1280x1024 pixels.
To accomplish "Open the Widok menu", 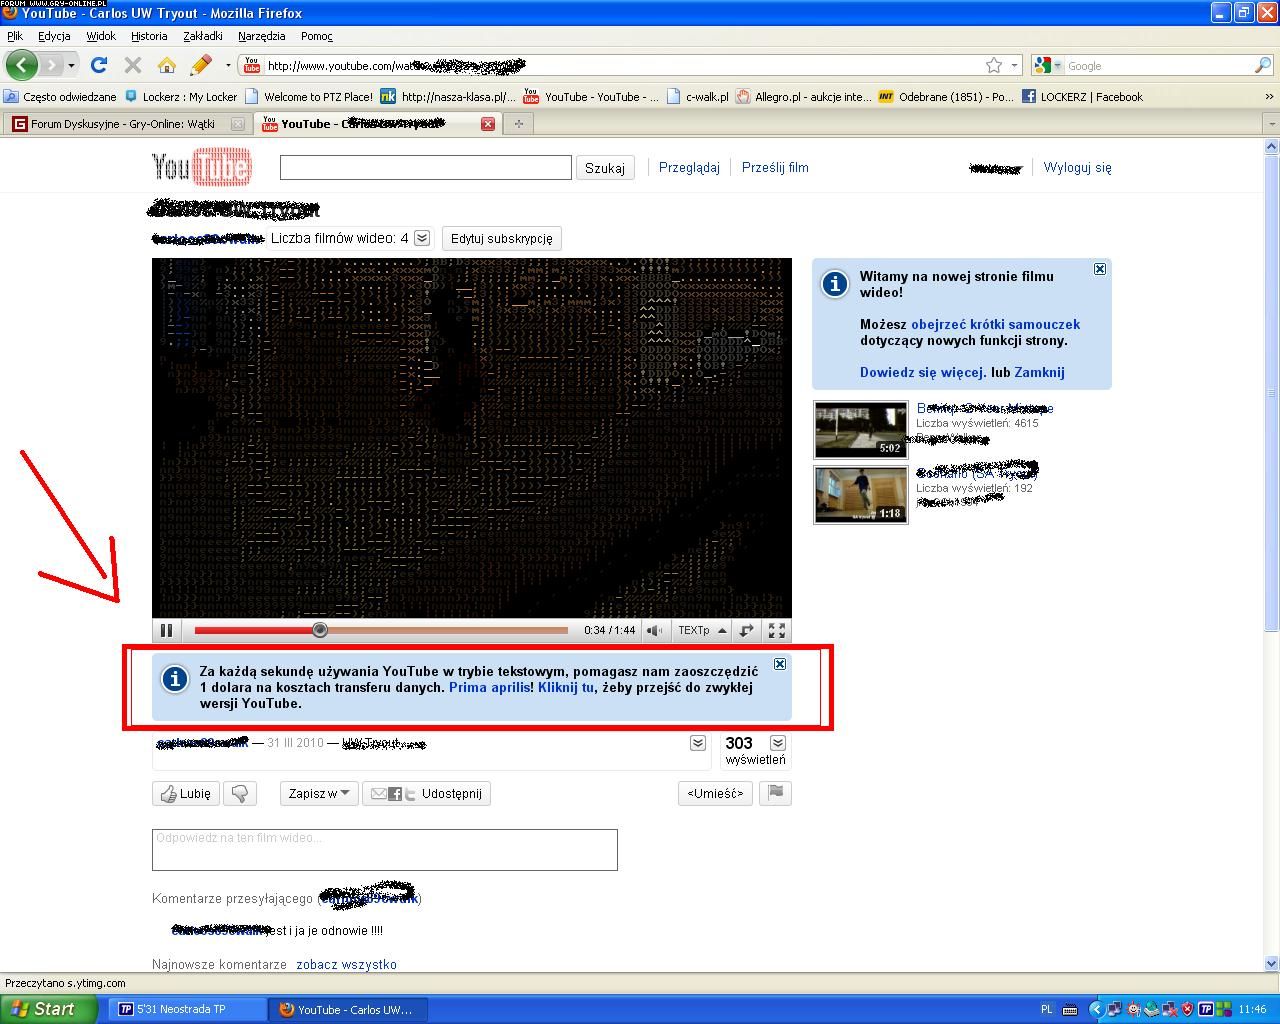I will (x=101, y=36).
